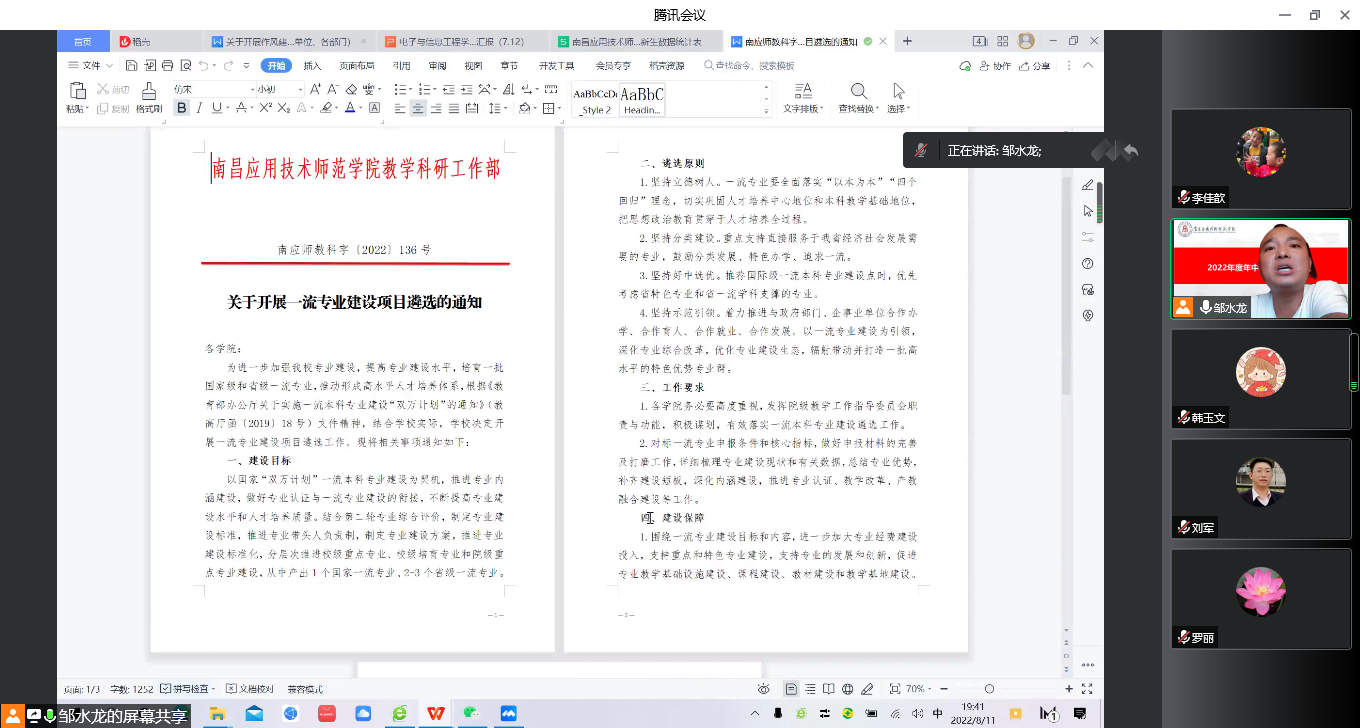
Task: Click the Format Painter (格式刷) icon
Action: [149, 92]
